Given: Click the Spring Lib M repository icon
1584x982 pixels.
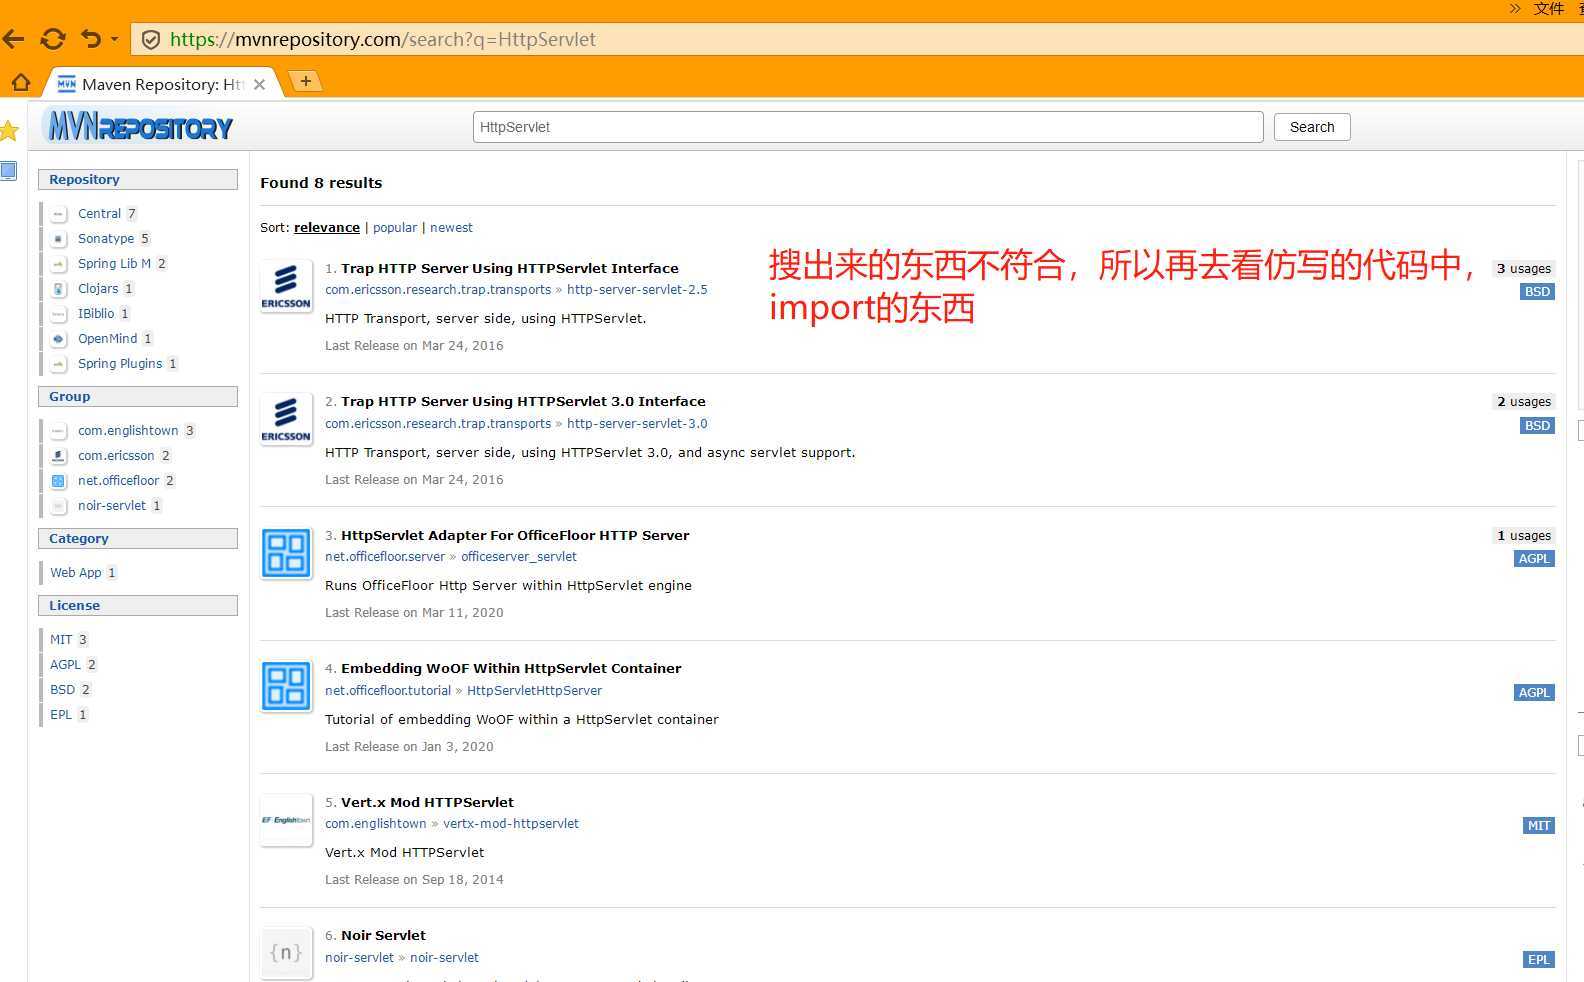Looking at the screenshot, I should [x=59, y=264].
